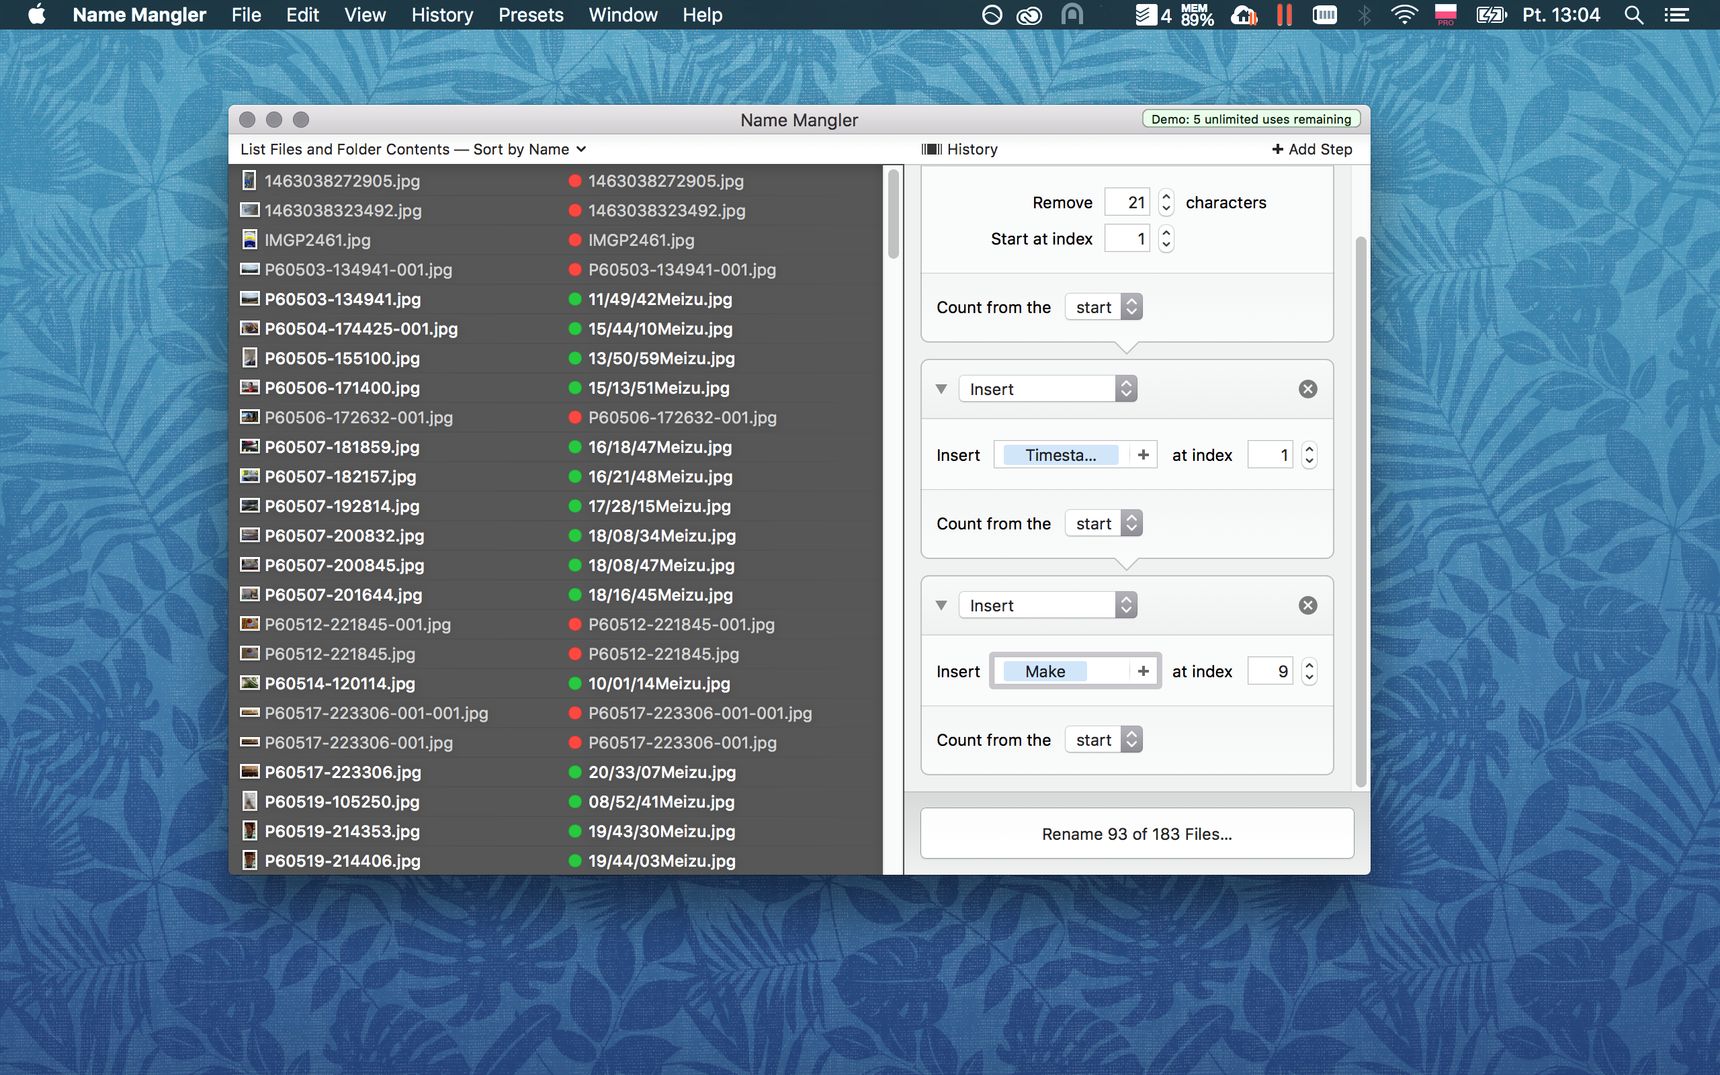This screenshot has height=1075, width=1720.
Task: Click the Polish flag input source icon
Action: (x=1445, y=15)
